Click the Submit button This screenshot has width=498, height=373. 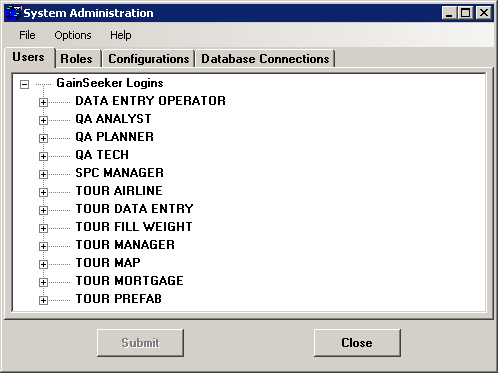pyautogui.click(x=140, y=343)
